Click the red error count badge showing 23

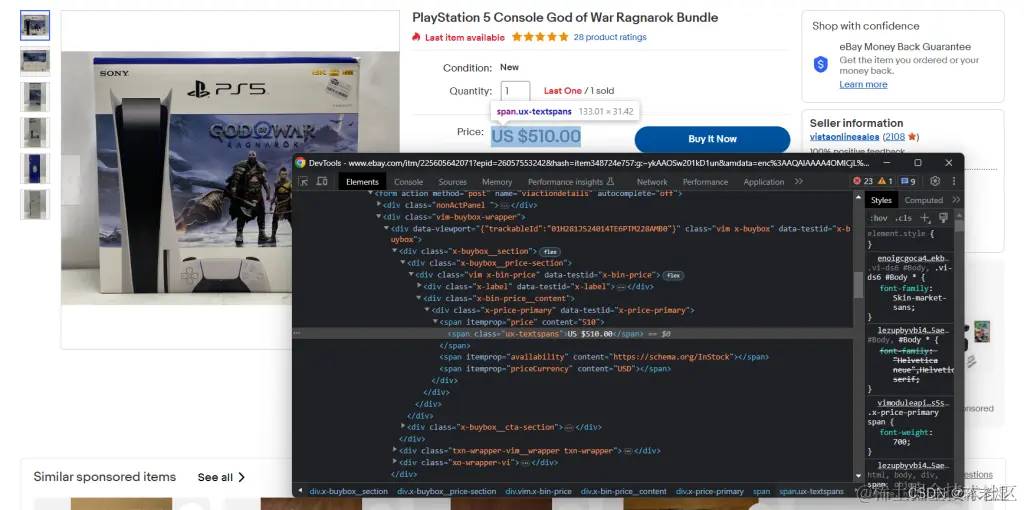pyautogui.click(x=863, y=182)
